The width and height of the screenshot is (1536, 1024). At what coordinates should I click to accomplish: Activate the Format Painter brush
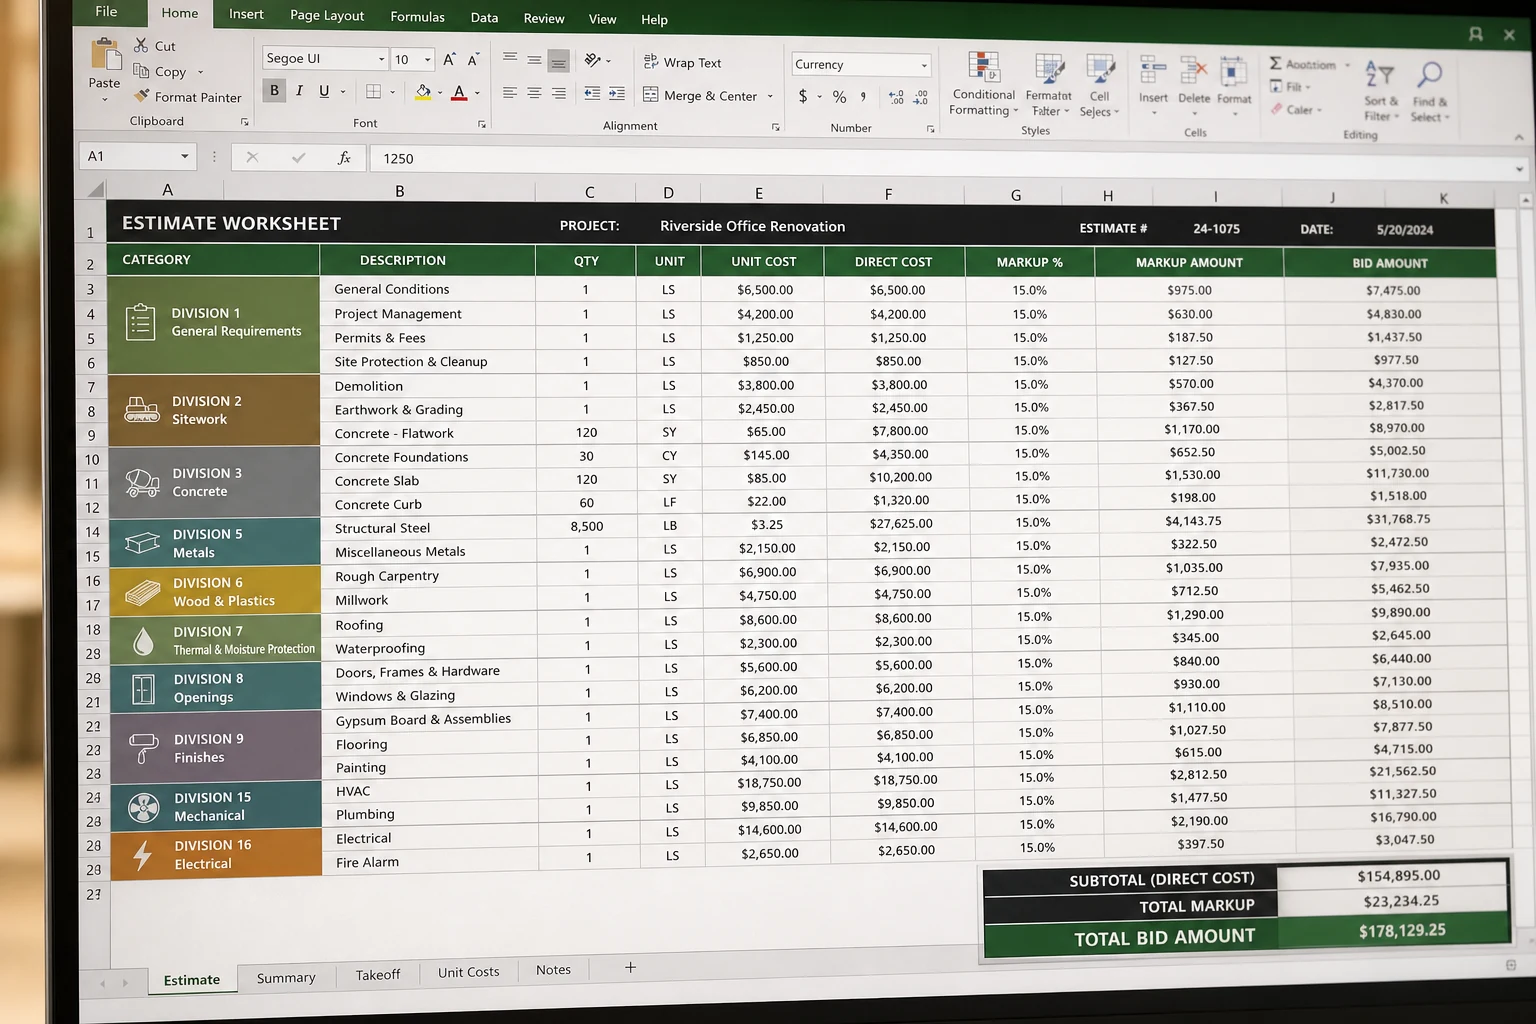[x=142, y=96]
